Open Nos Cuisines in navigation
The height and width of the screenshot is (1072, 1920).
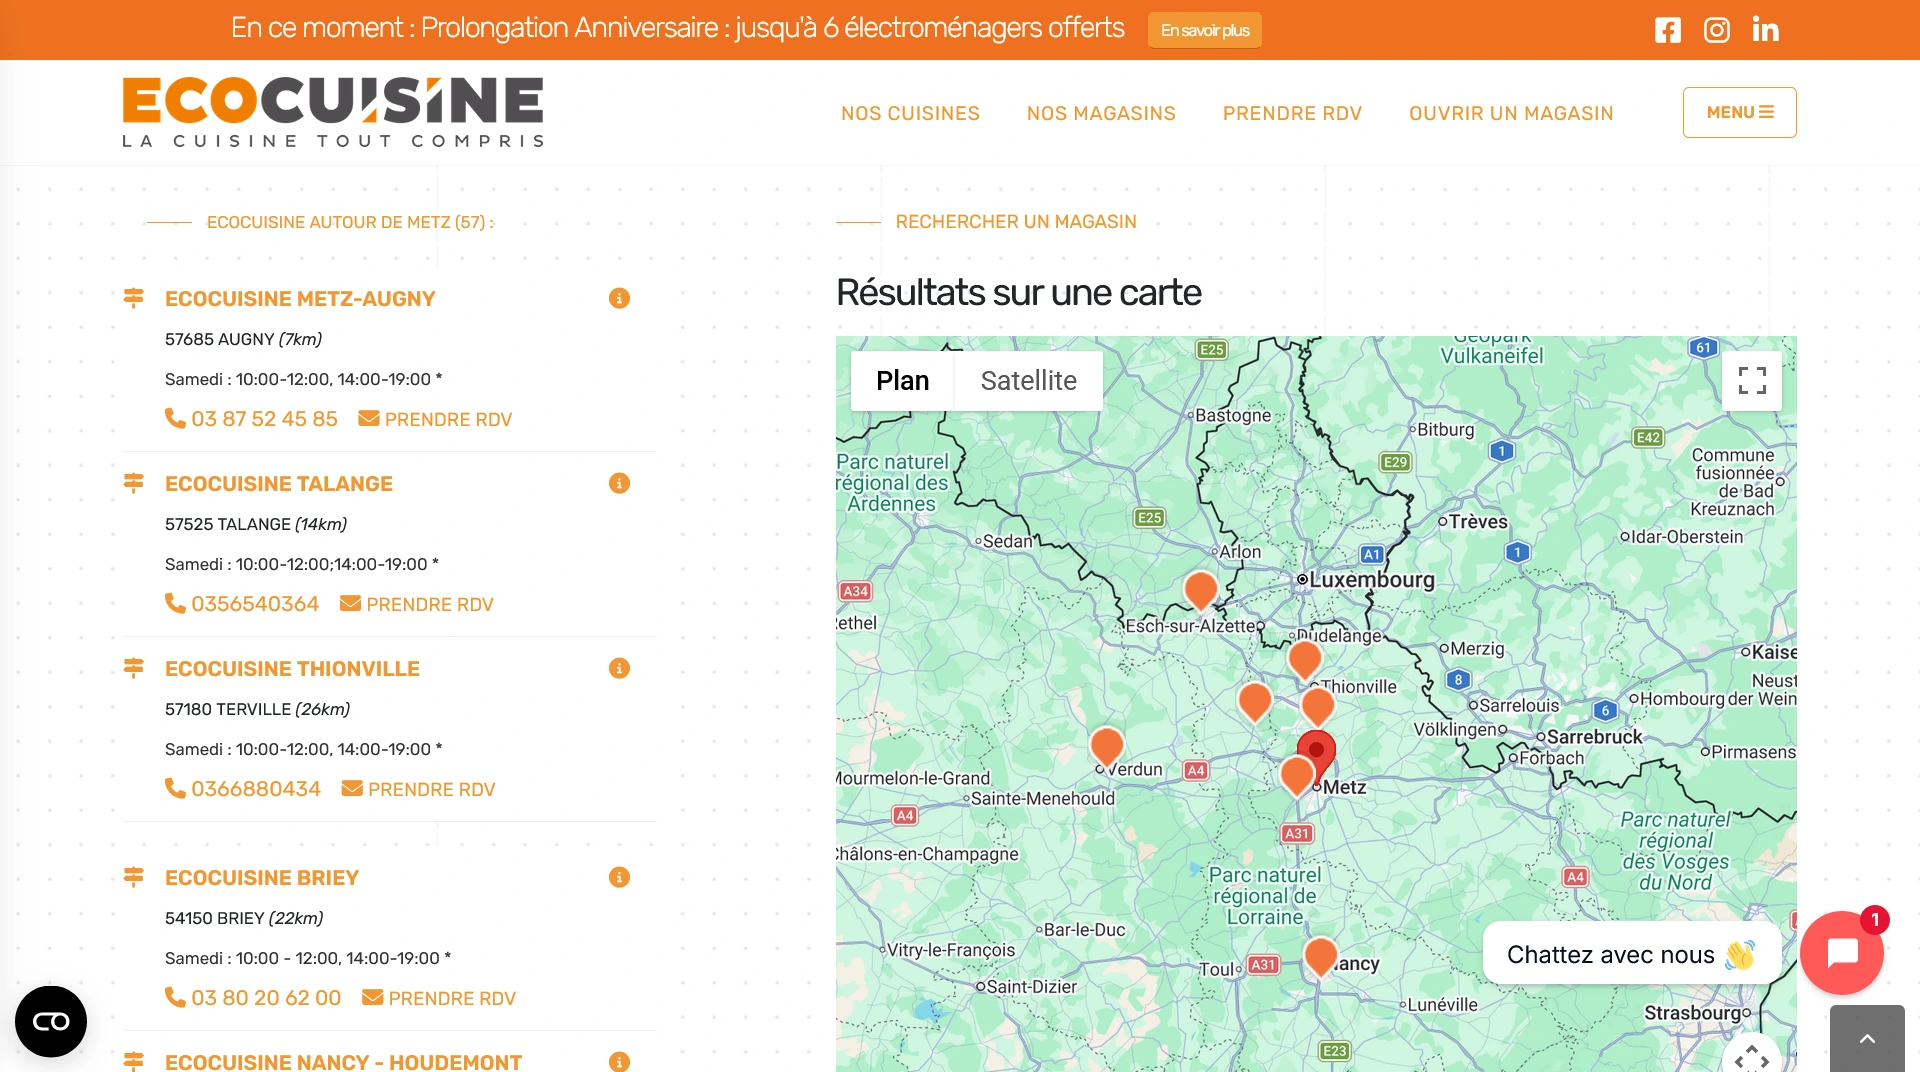[910, 113]
